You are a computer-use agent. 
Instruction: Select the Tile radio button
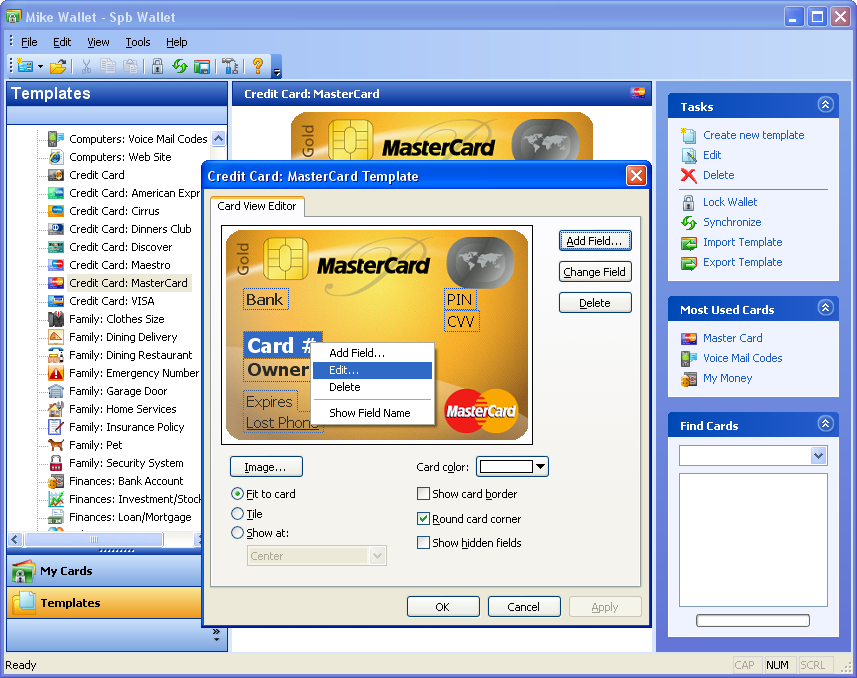pos(237,514)
